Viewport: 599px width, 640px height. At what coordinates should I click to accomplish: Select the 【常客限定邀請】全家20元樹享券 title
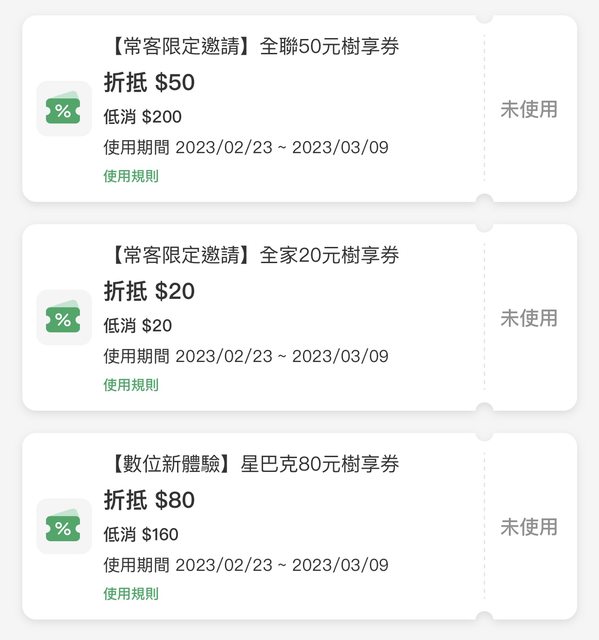tap(253, 255)
